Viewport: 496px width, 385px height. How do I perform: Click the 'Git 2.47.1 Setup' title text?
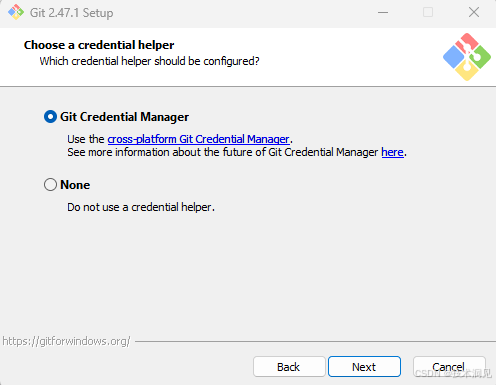(x=71, y=13)
